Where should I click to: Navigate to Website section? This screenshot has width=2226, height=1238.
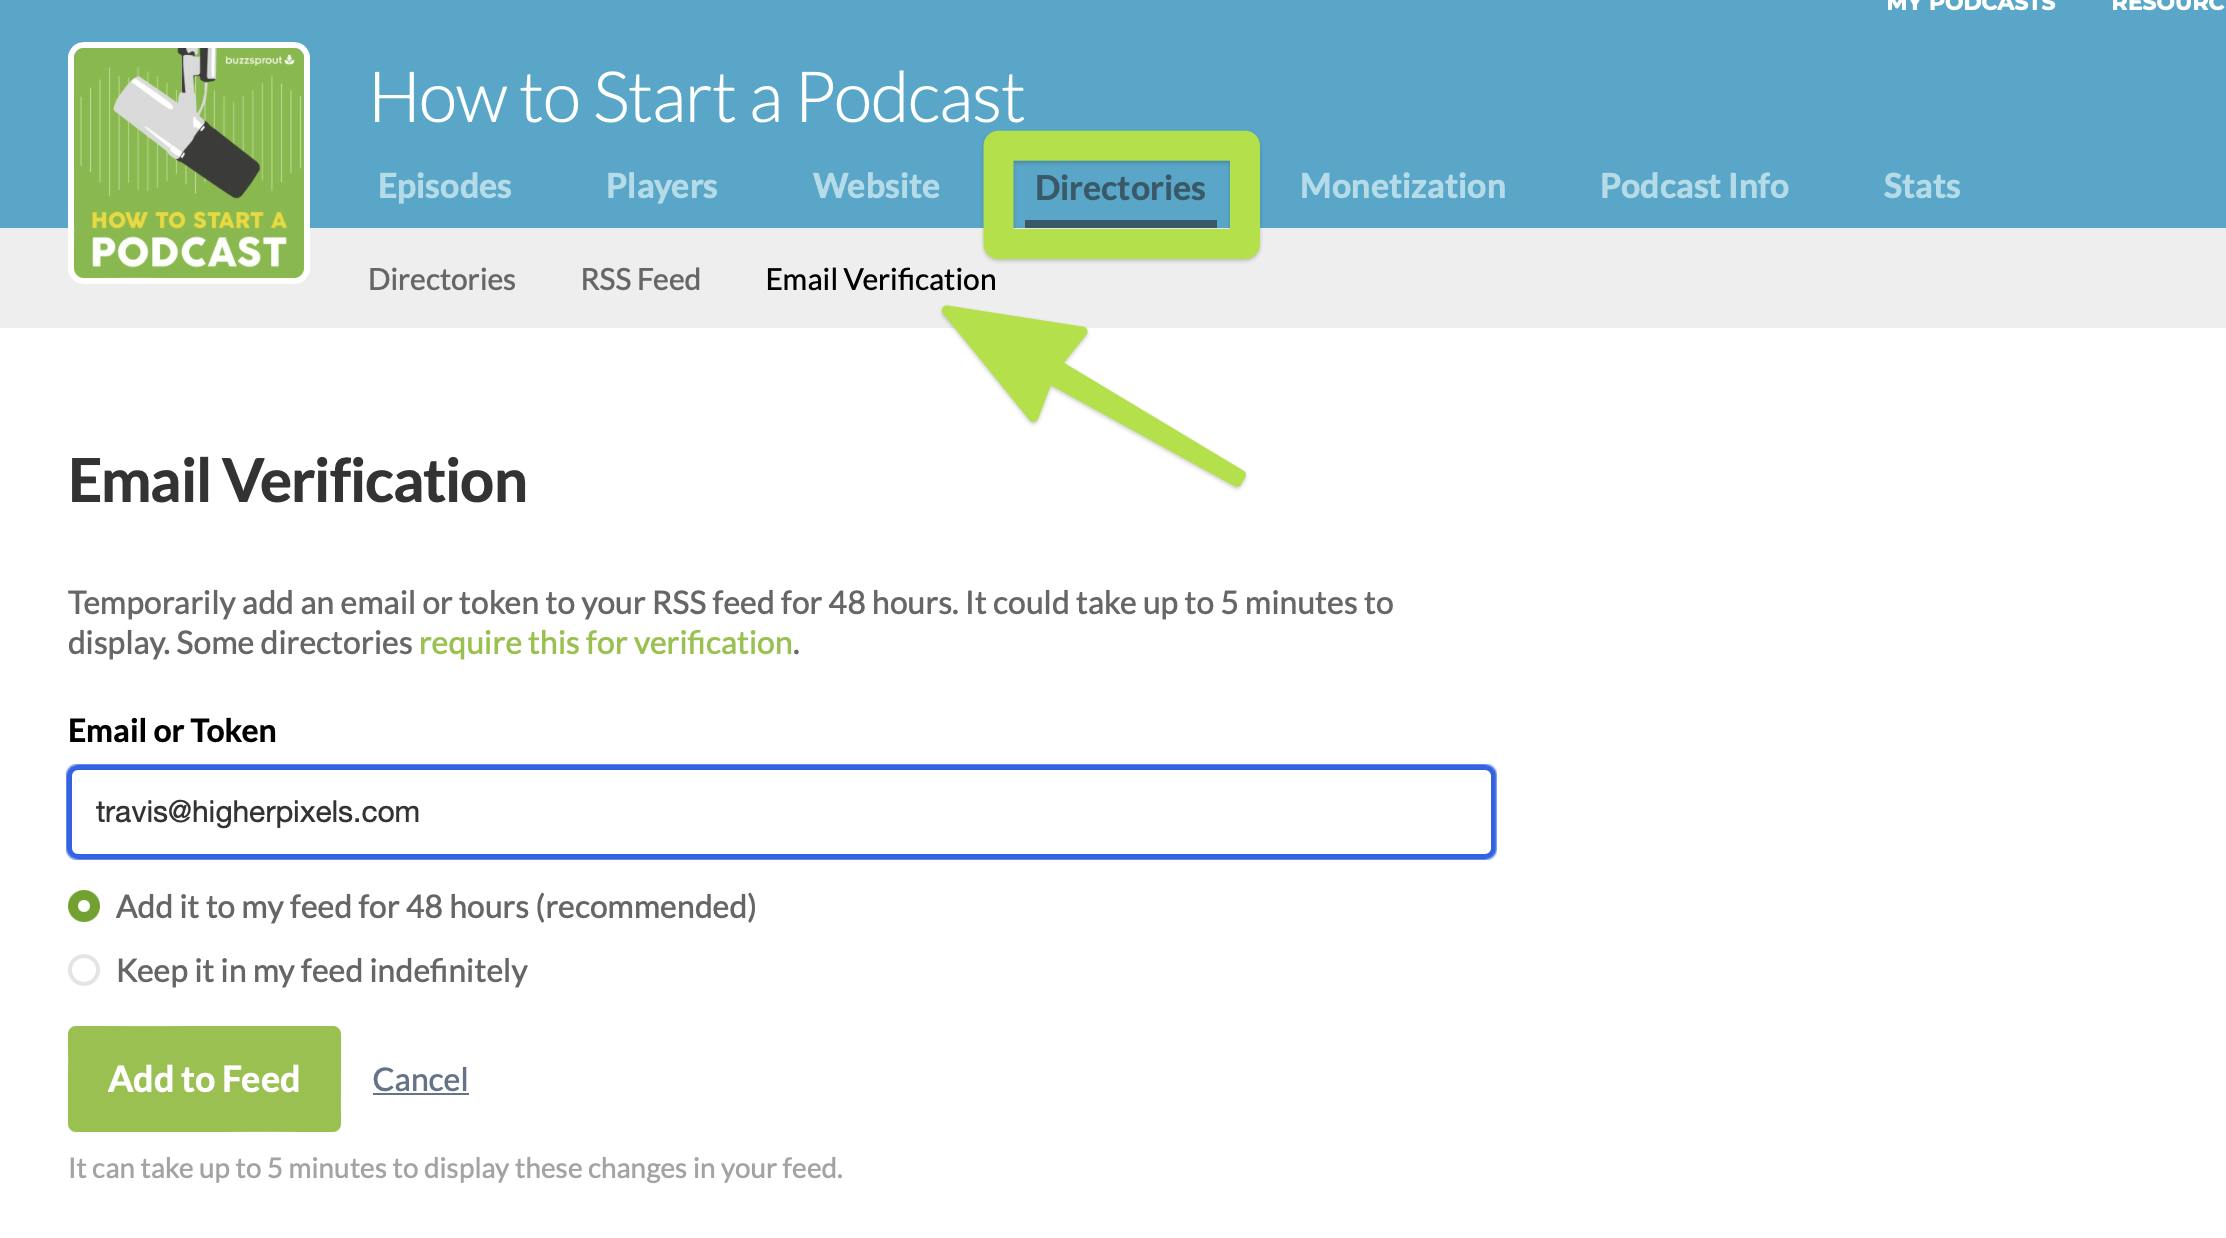point(875,184)
